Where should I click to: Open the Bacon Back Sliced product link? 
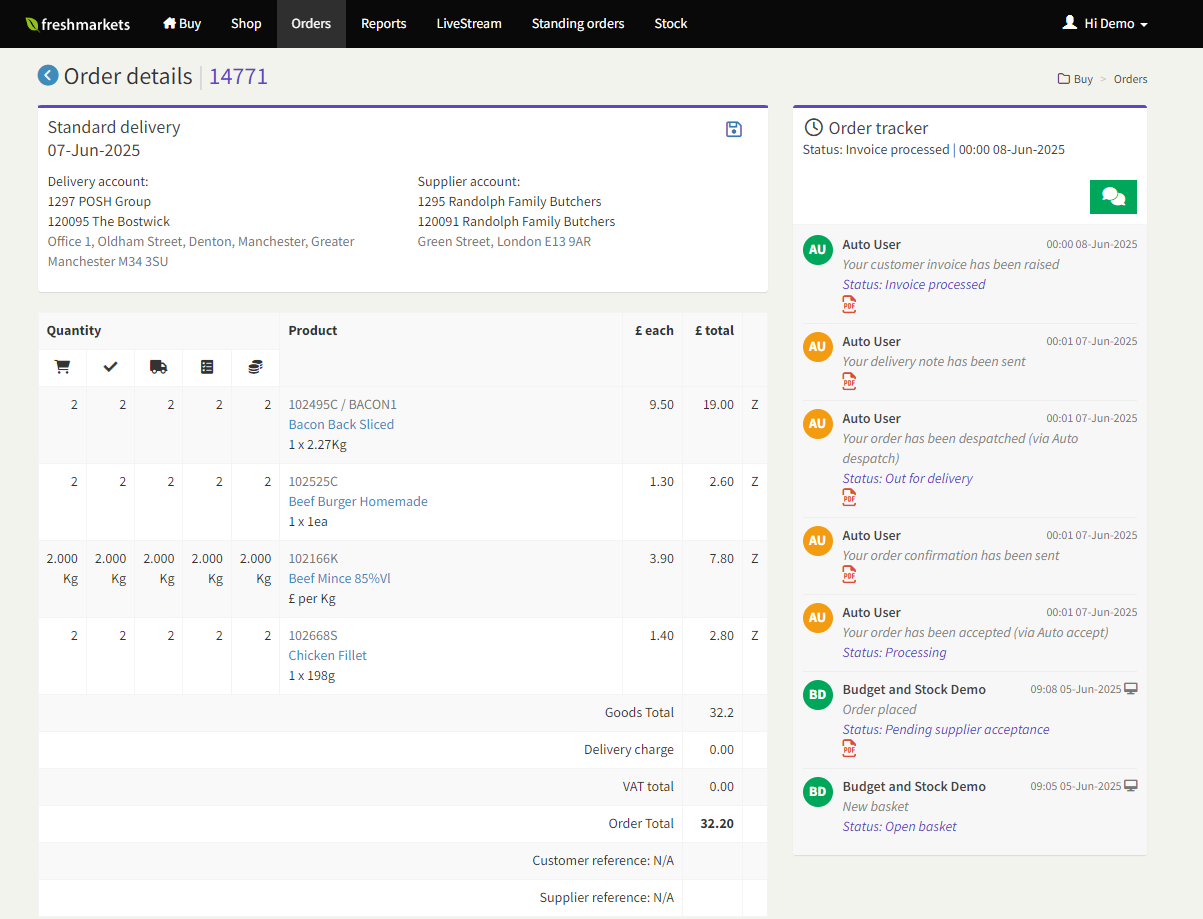pos(341,424)
